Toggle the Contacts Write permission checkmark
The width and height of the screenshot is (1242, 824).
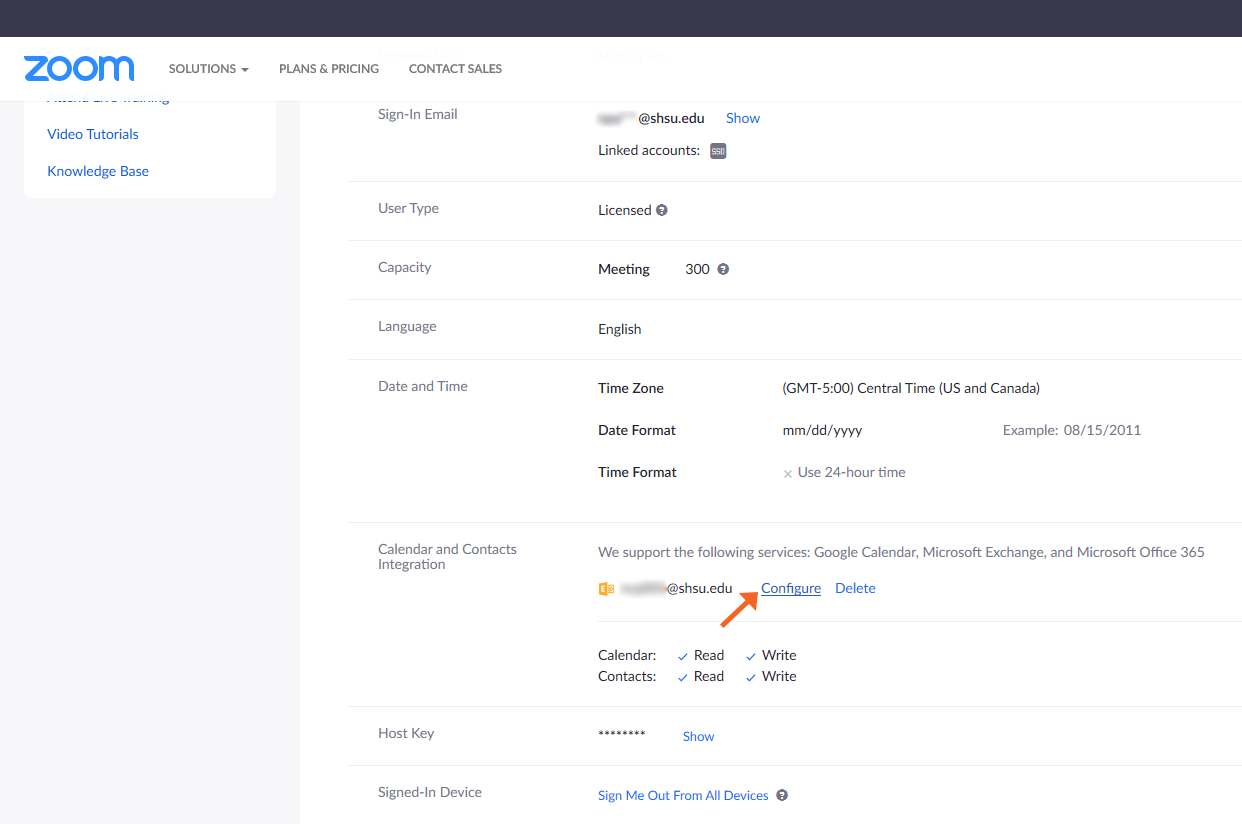tap(751, 676)
